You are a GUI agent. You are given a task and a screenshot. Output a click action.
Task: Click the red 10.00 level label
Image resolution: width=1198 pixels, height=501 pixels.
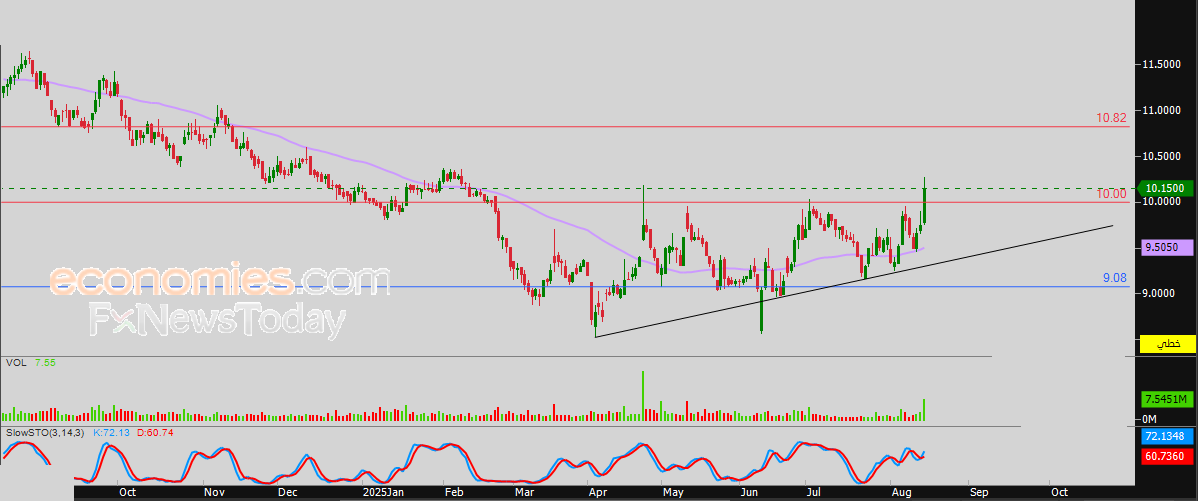click(x=1112, y=194)
